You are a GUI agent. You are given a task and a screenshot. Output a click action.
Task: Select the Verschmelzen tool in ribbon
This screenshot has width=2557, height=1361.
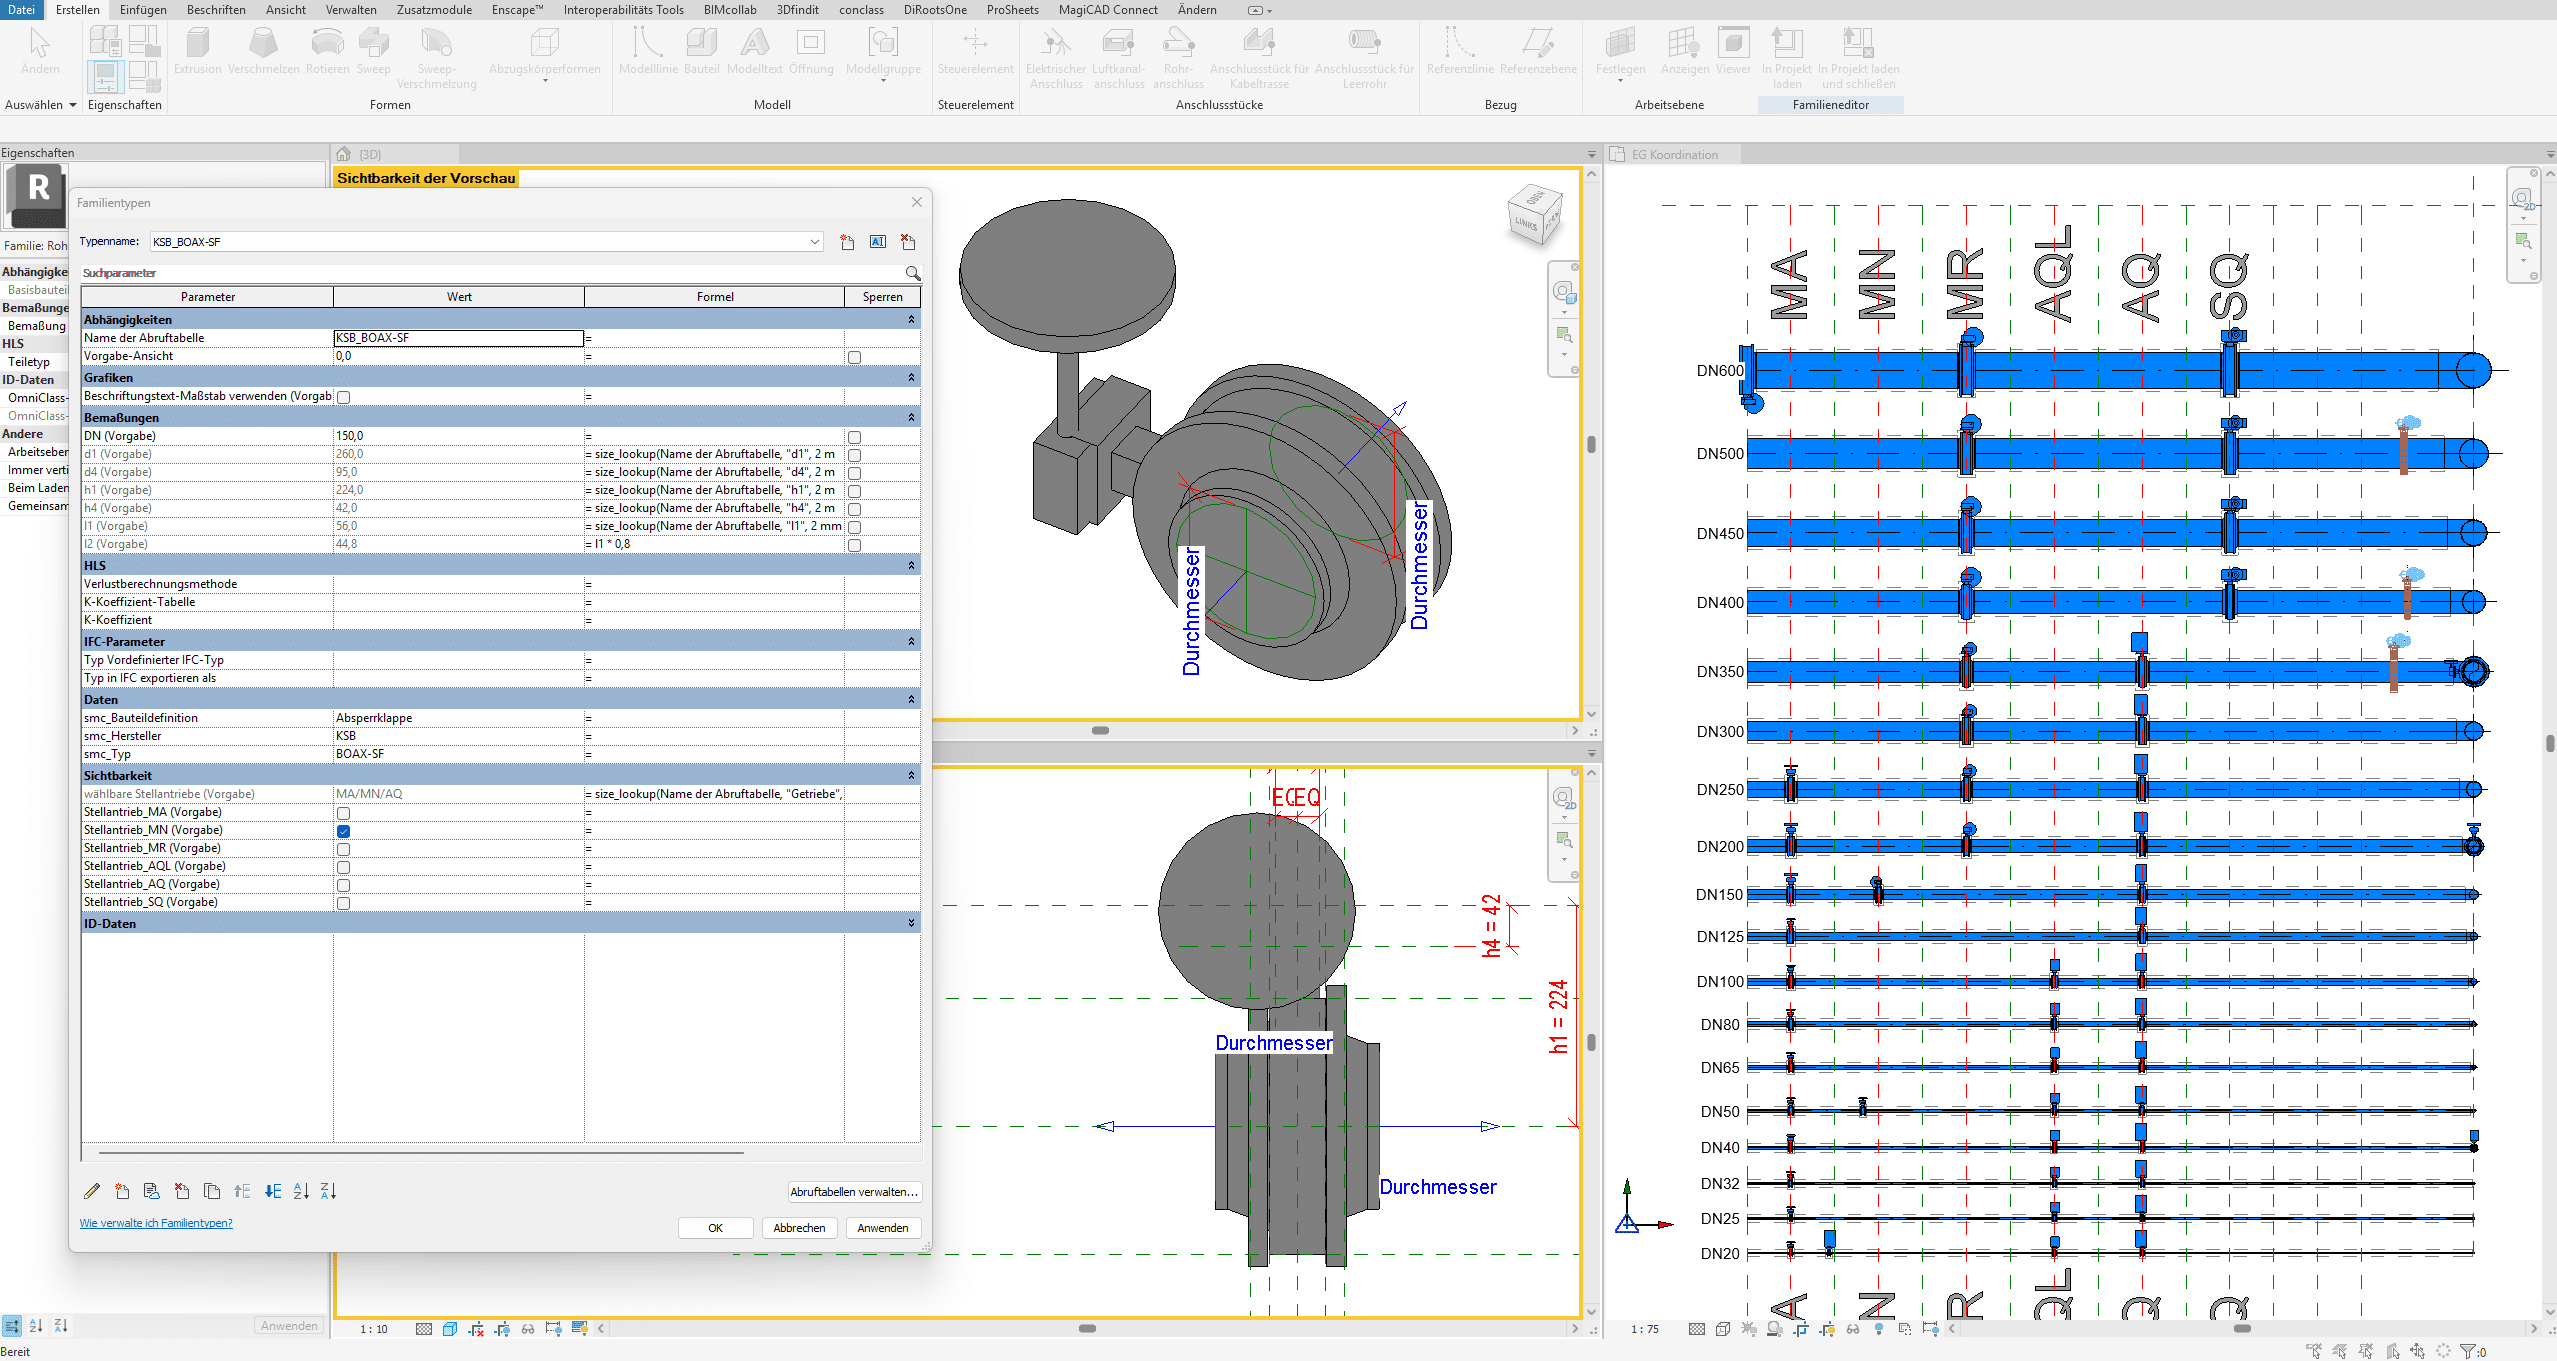[x=264, y=50]
